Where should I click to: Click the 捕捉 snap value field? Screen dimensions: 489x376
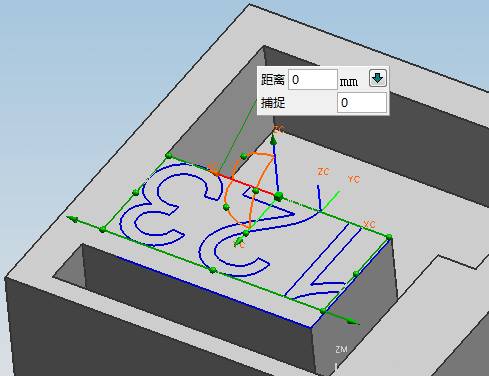coord(362,103)
